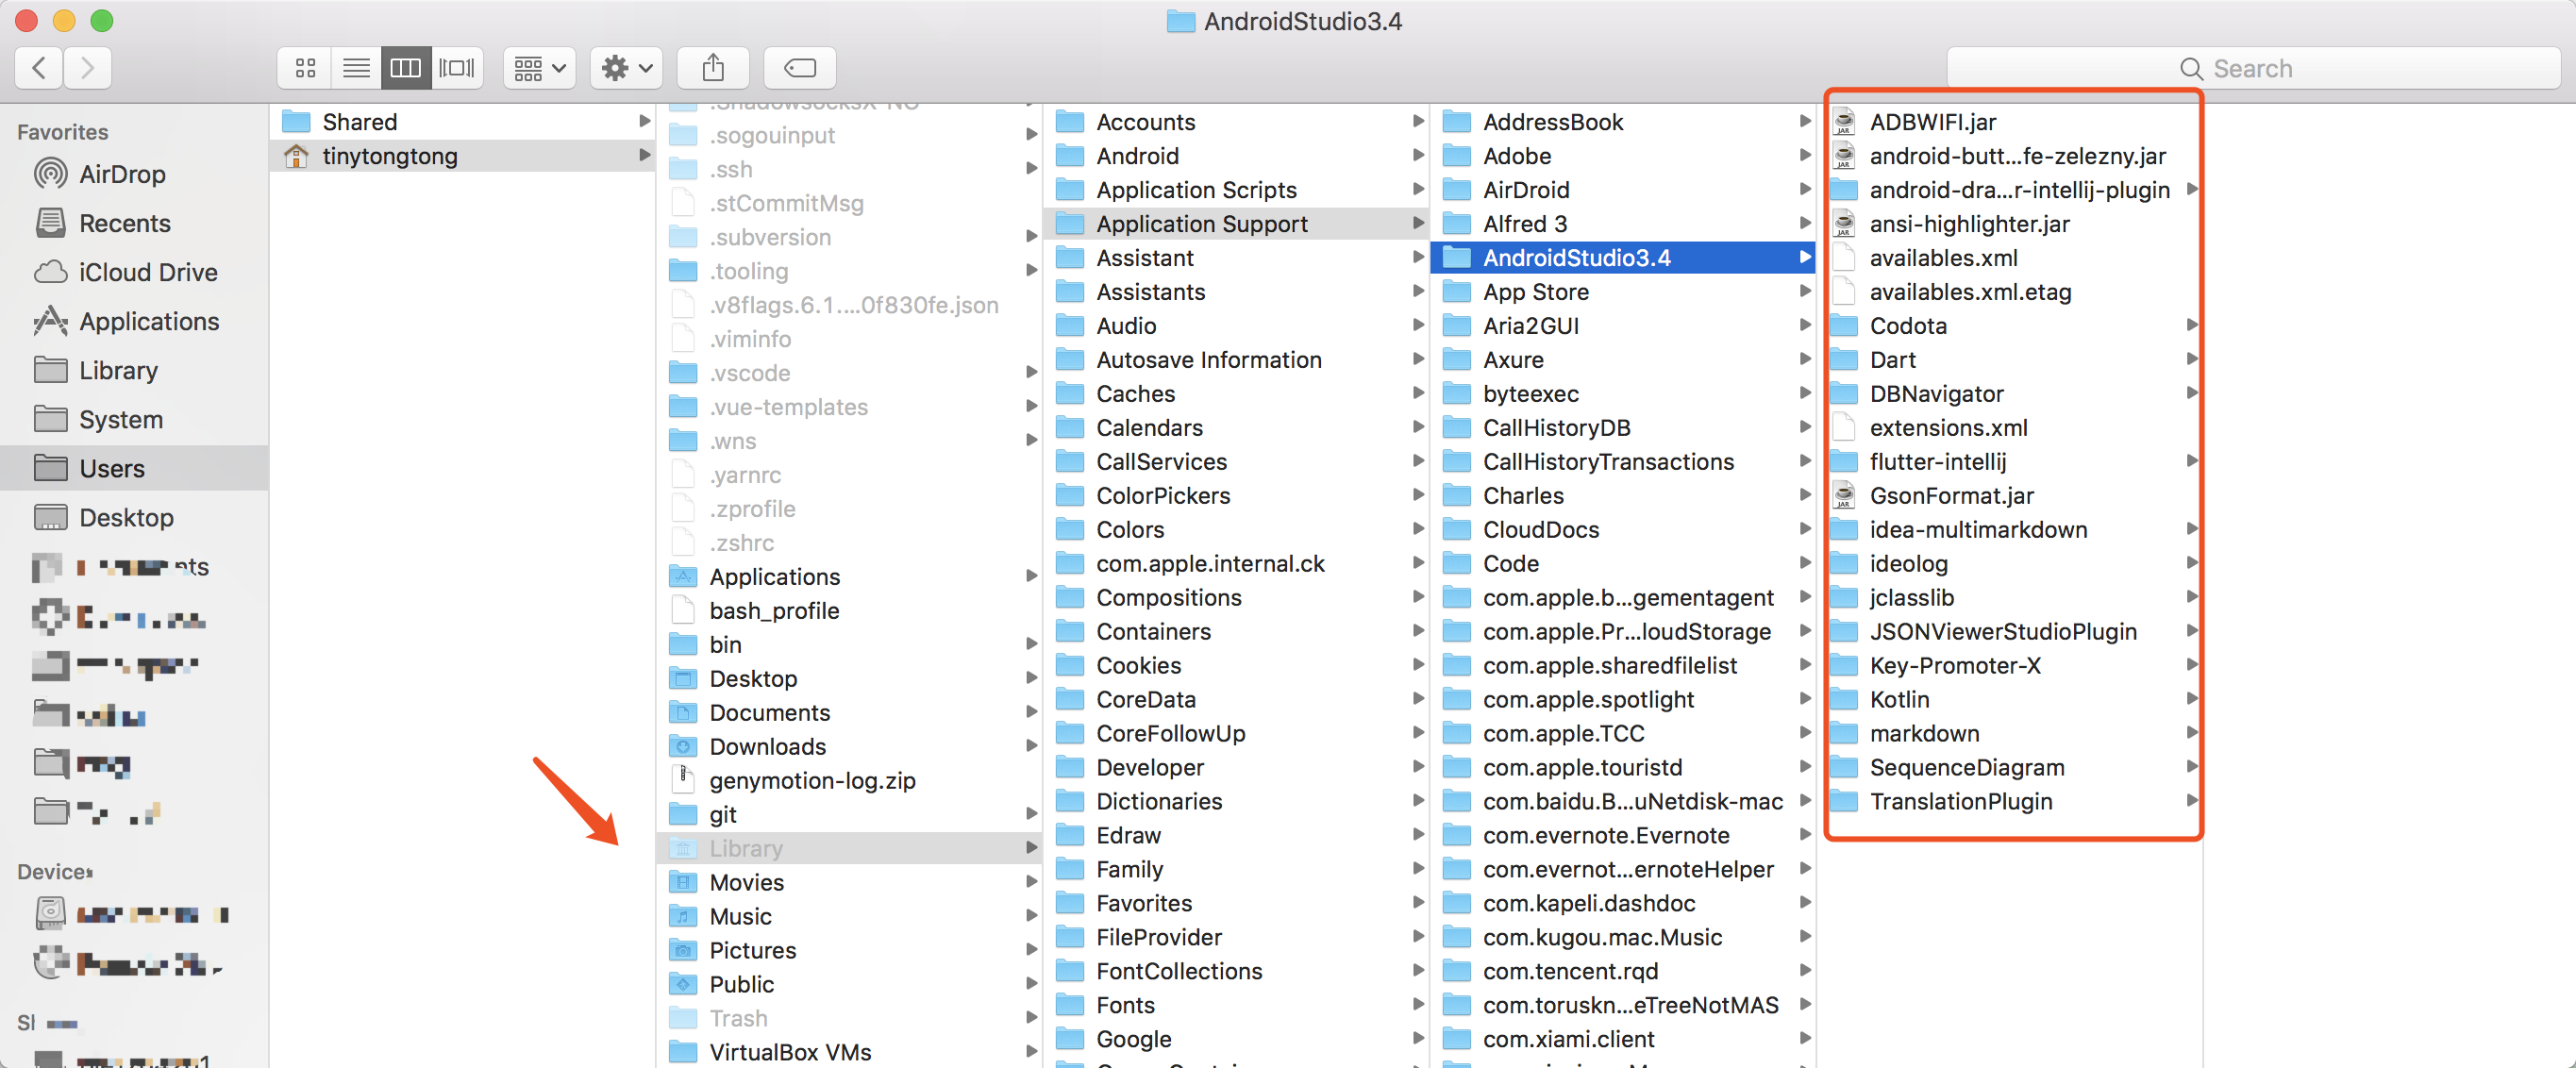Select column view mode
Screen dimensions: 2576x1068
406,68
